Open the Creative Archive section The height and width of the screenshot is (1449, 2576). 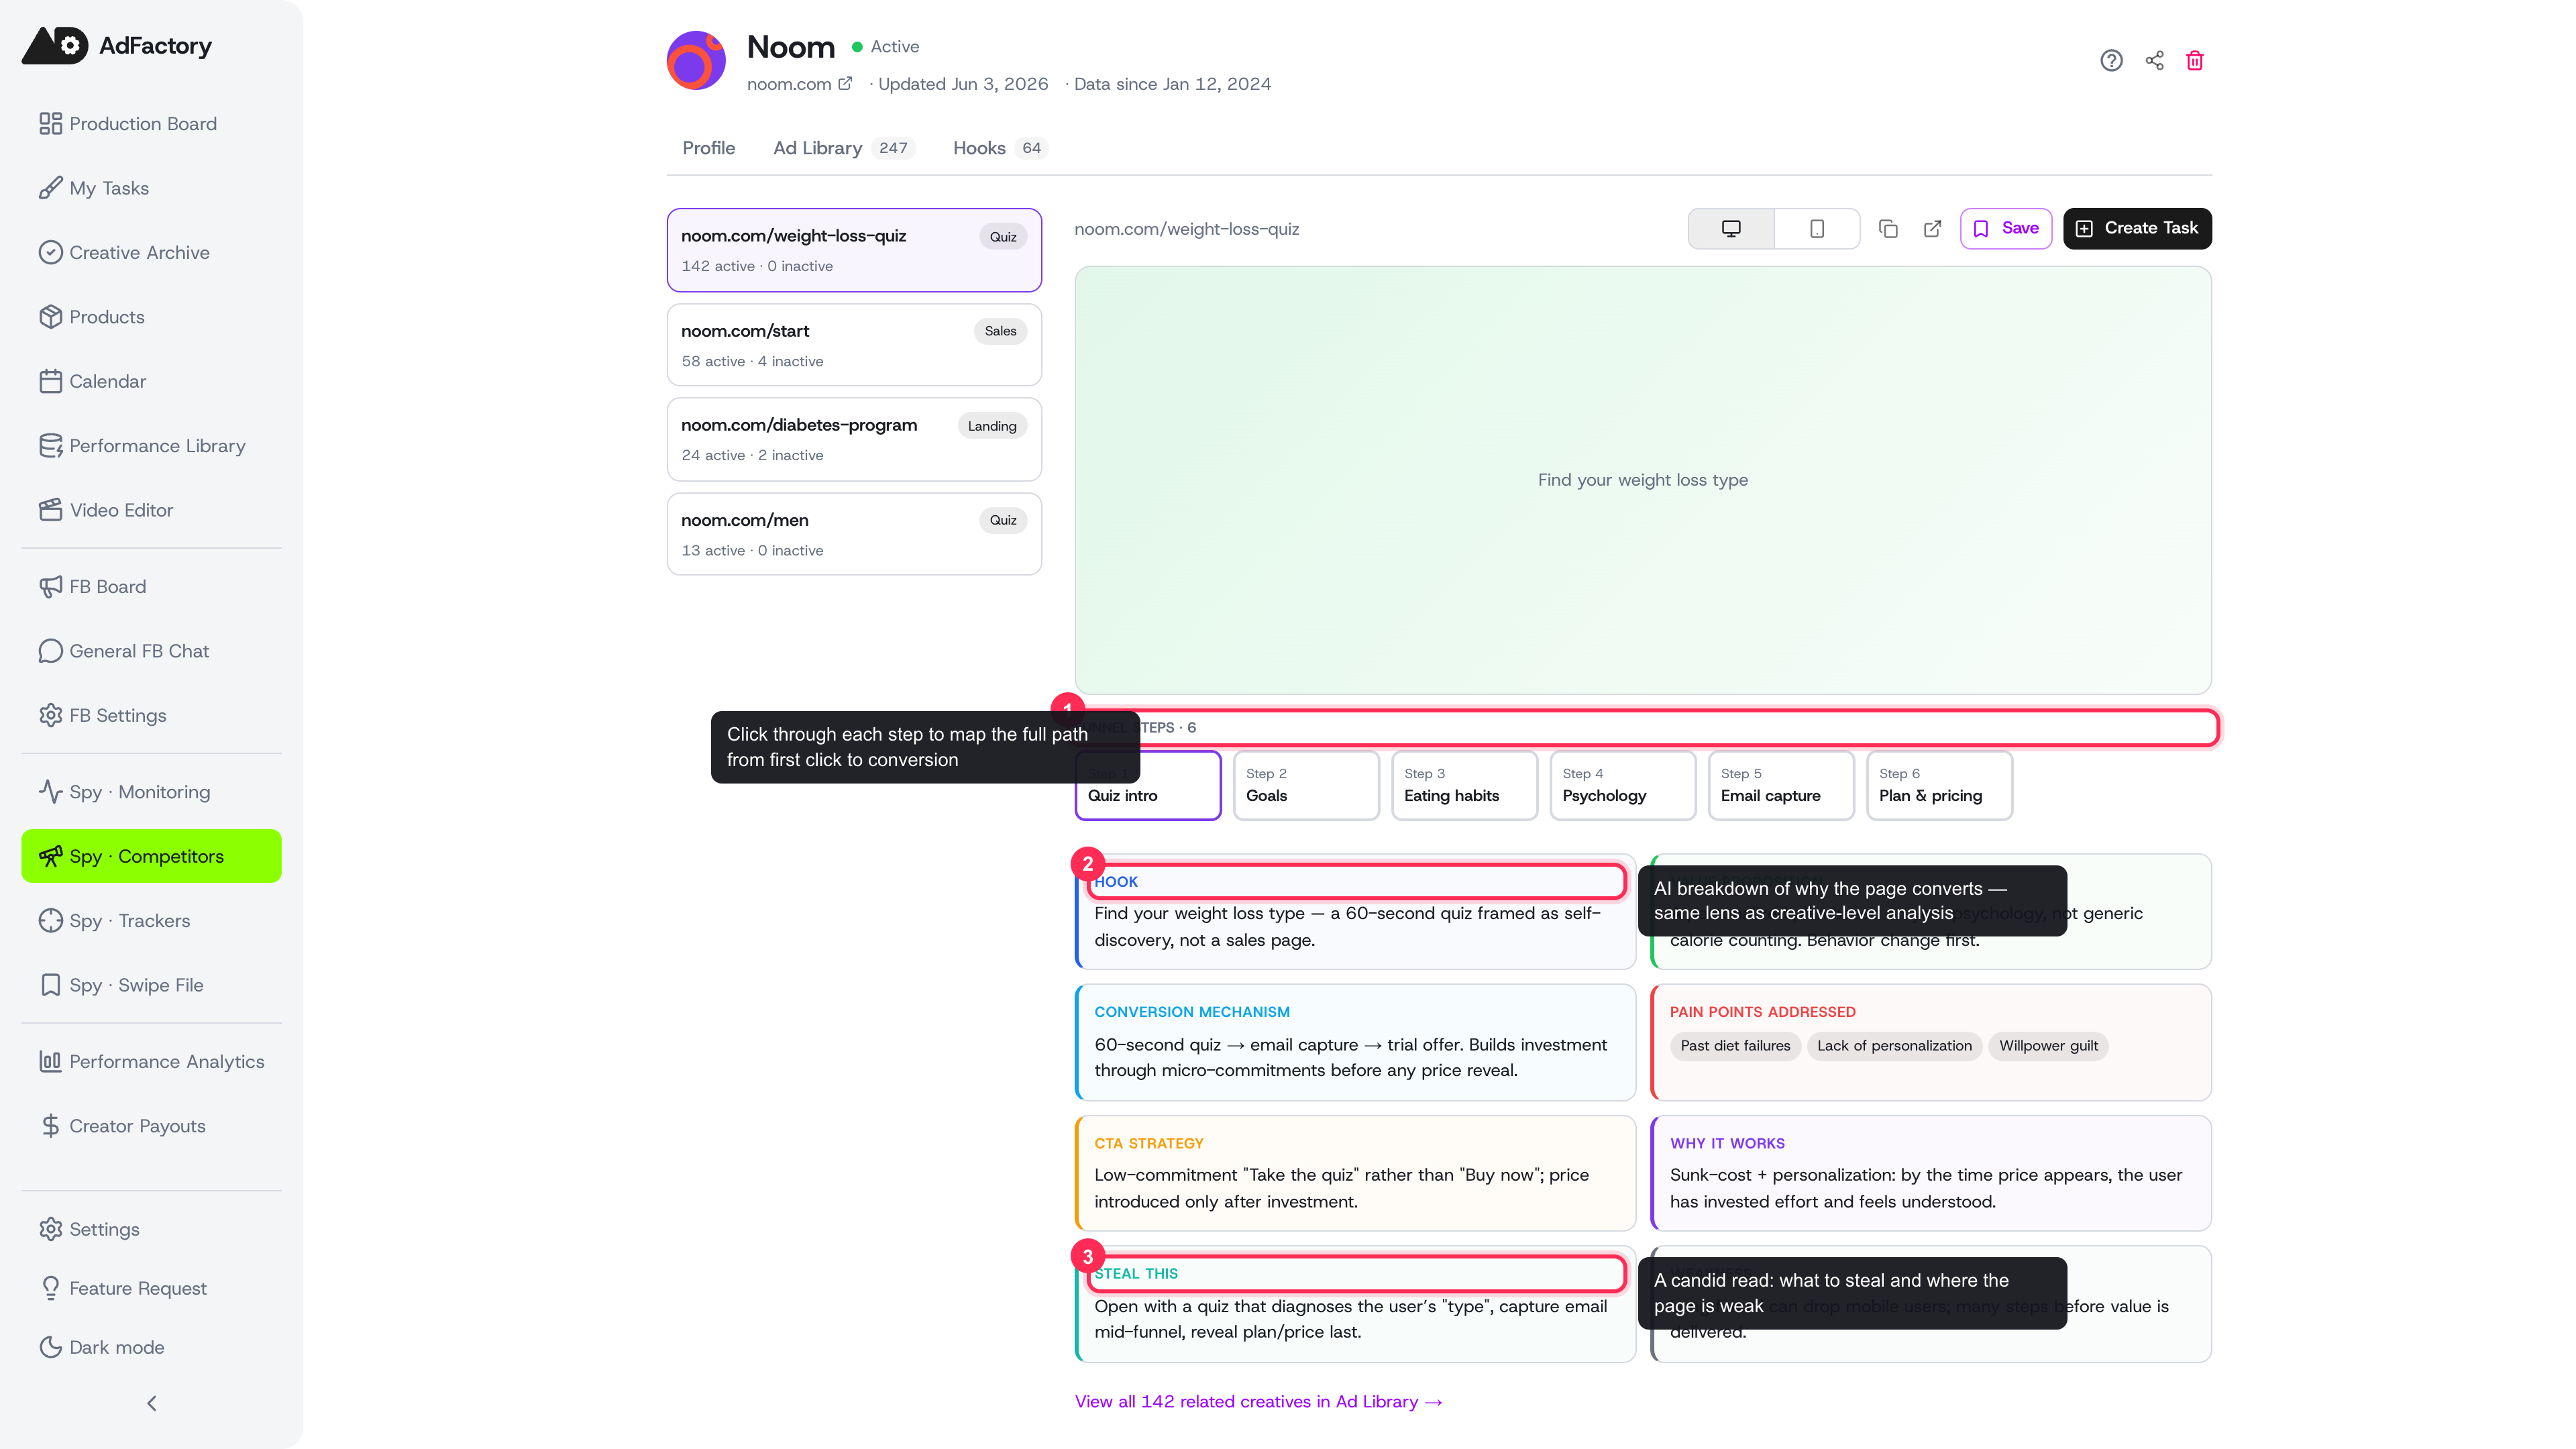coord(151,253)
